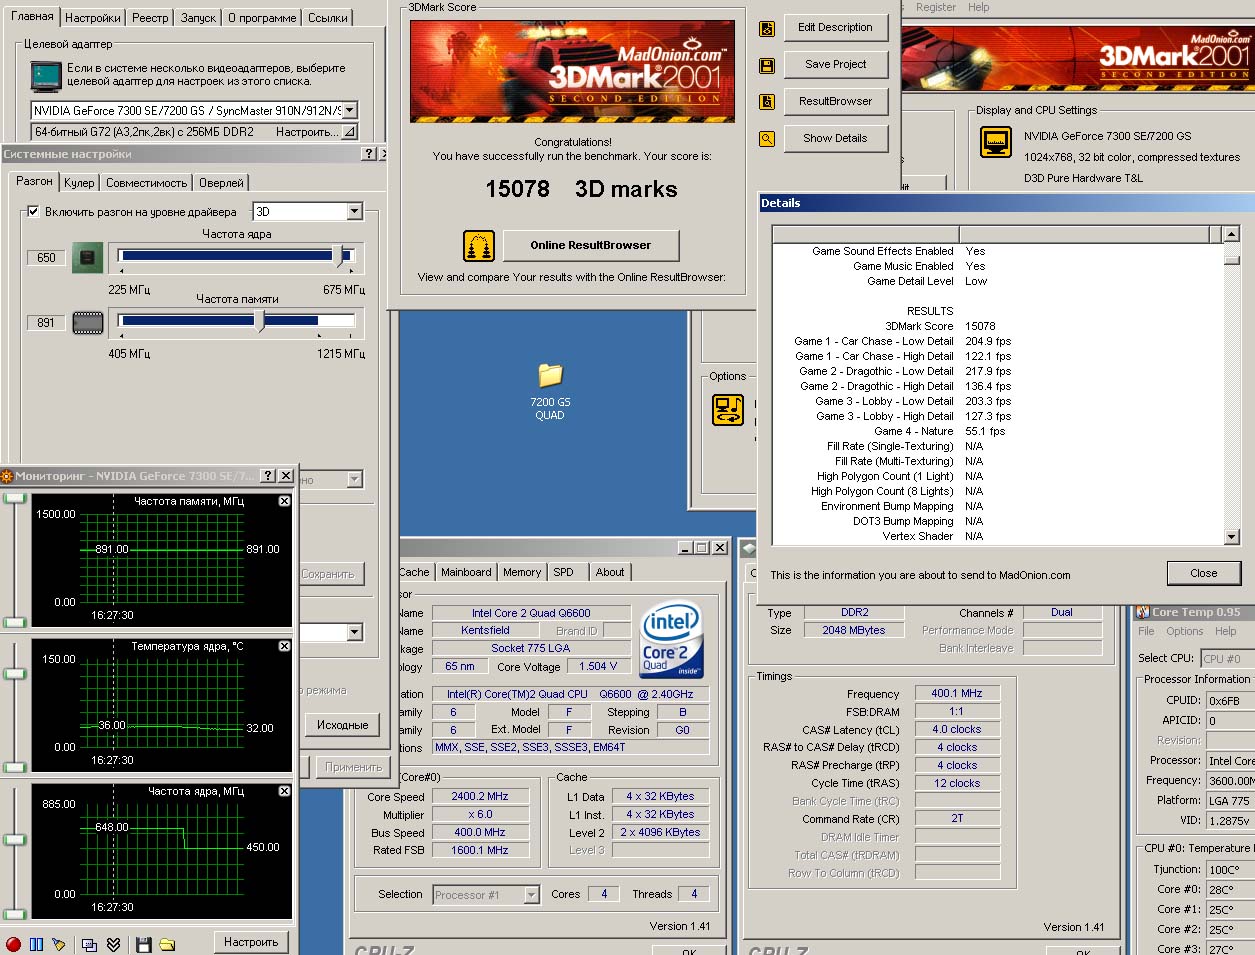1255x955 pixels.
Task: Close the memory clock graph panel
Action: coord(284,501)
